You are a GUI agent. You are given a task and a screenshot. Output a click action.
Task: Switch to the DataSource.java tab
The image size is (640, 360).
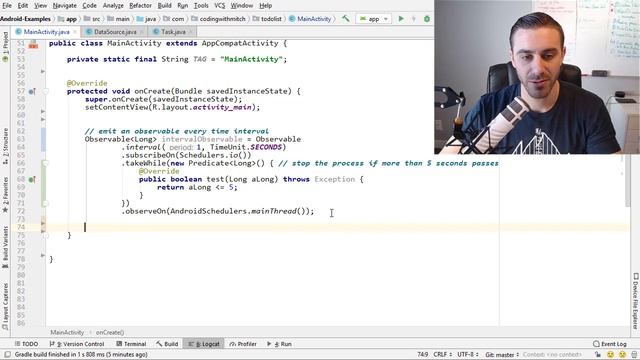(x=115, y=32)
